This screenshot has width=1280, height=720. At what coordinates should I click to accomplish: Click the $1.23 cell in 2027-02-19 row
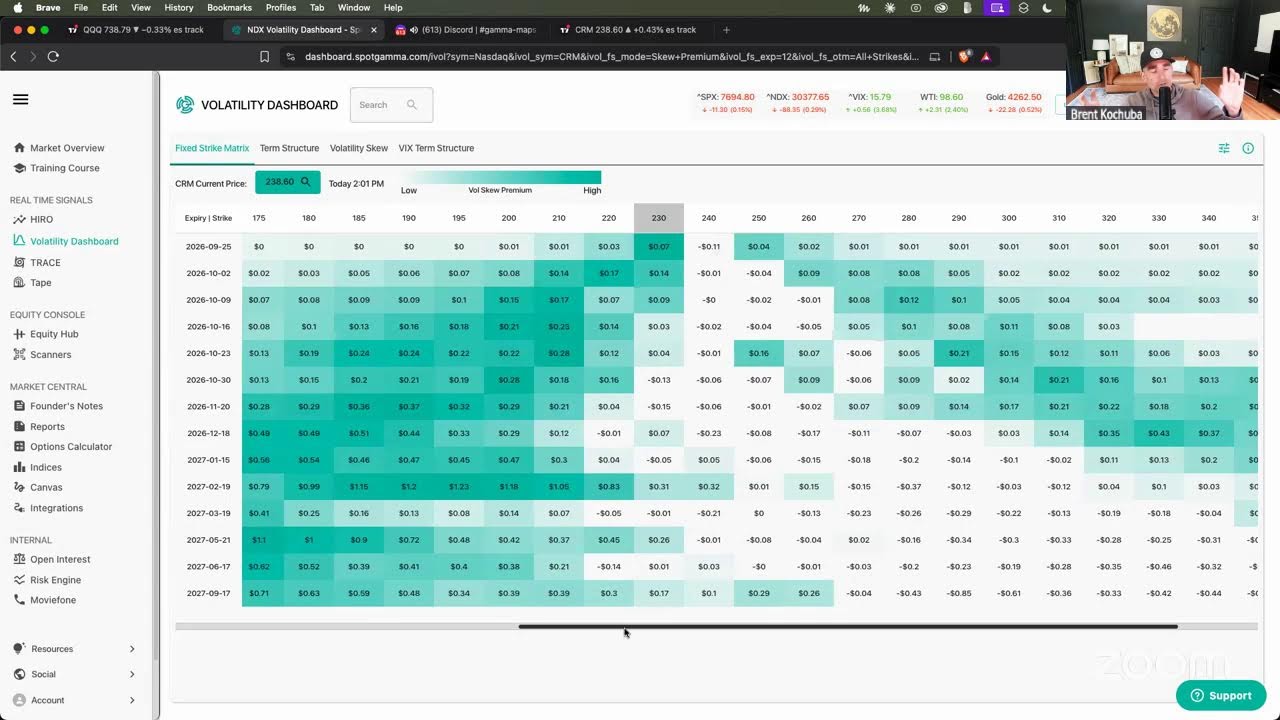(x=459, y=487)
